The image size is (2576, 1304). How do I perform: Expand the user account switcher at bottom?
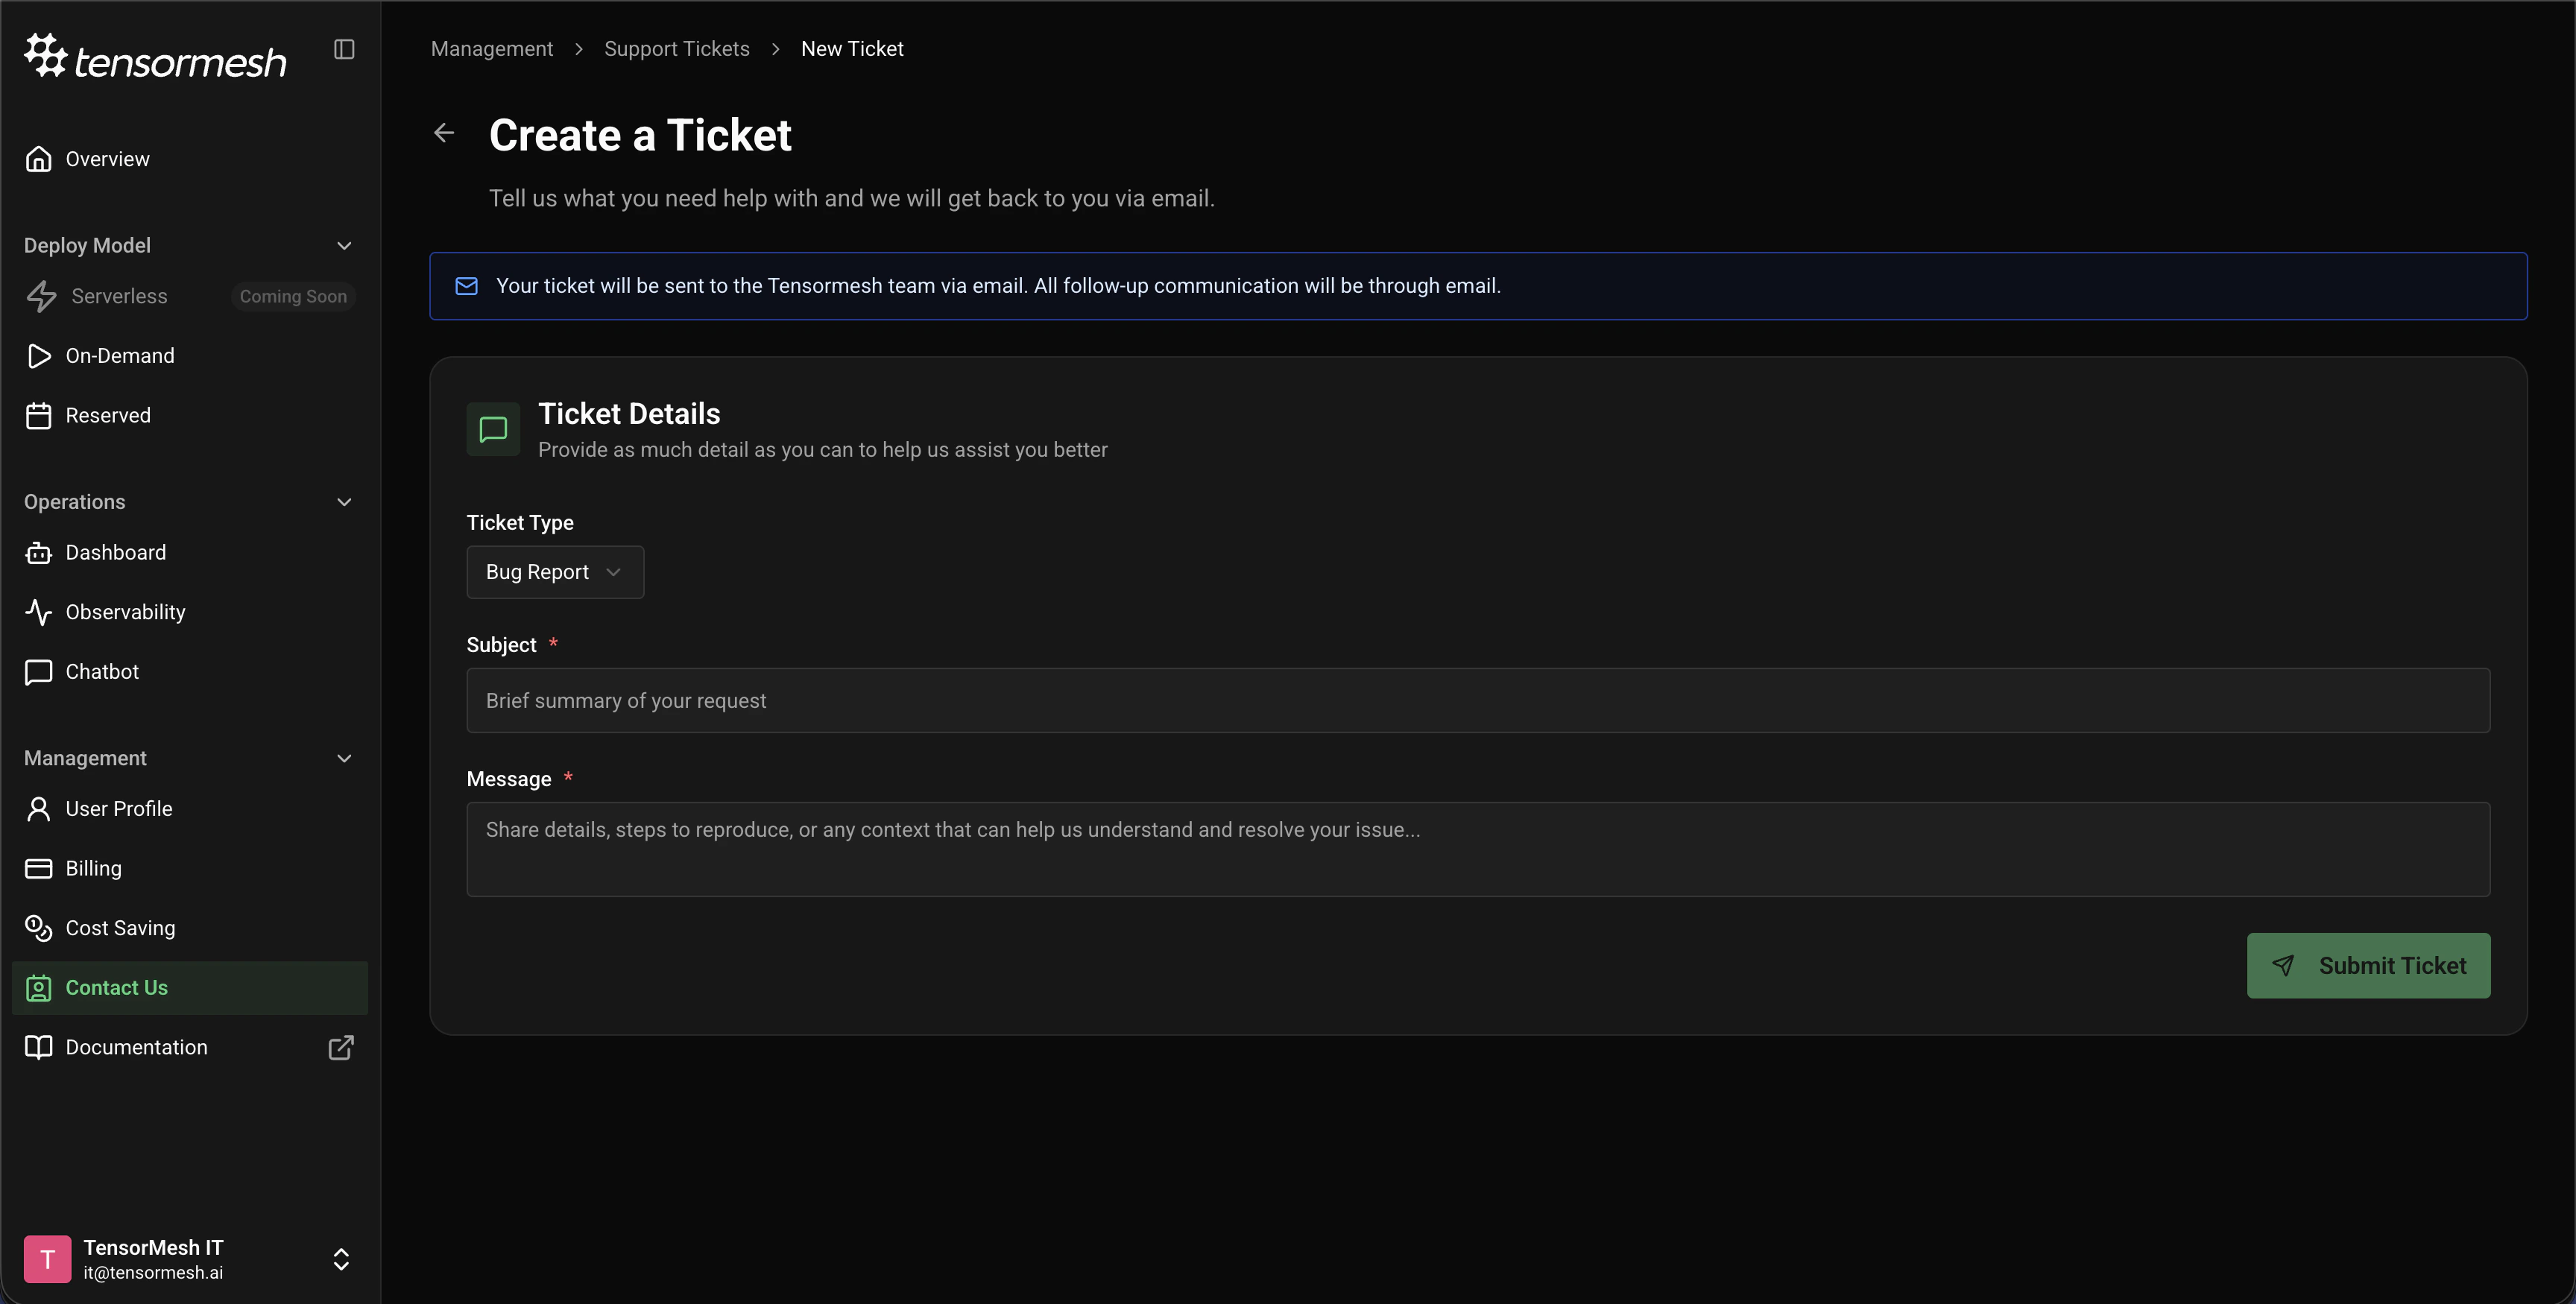[x=341, y=1259]
